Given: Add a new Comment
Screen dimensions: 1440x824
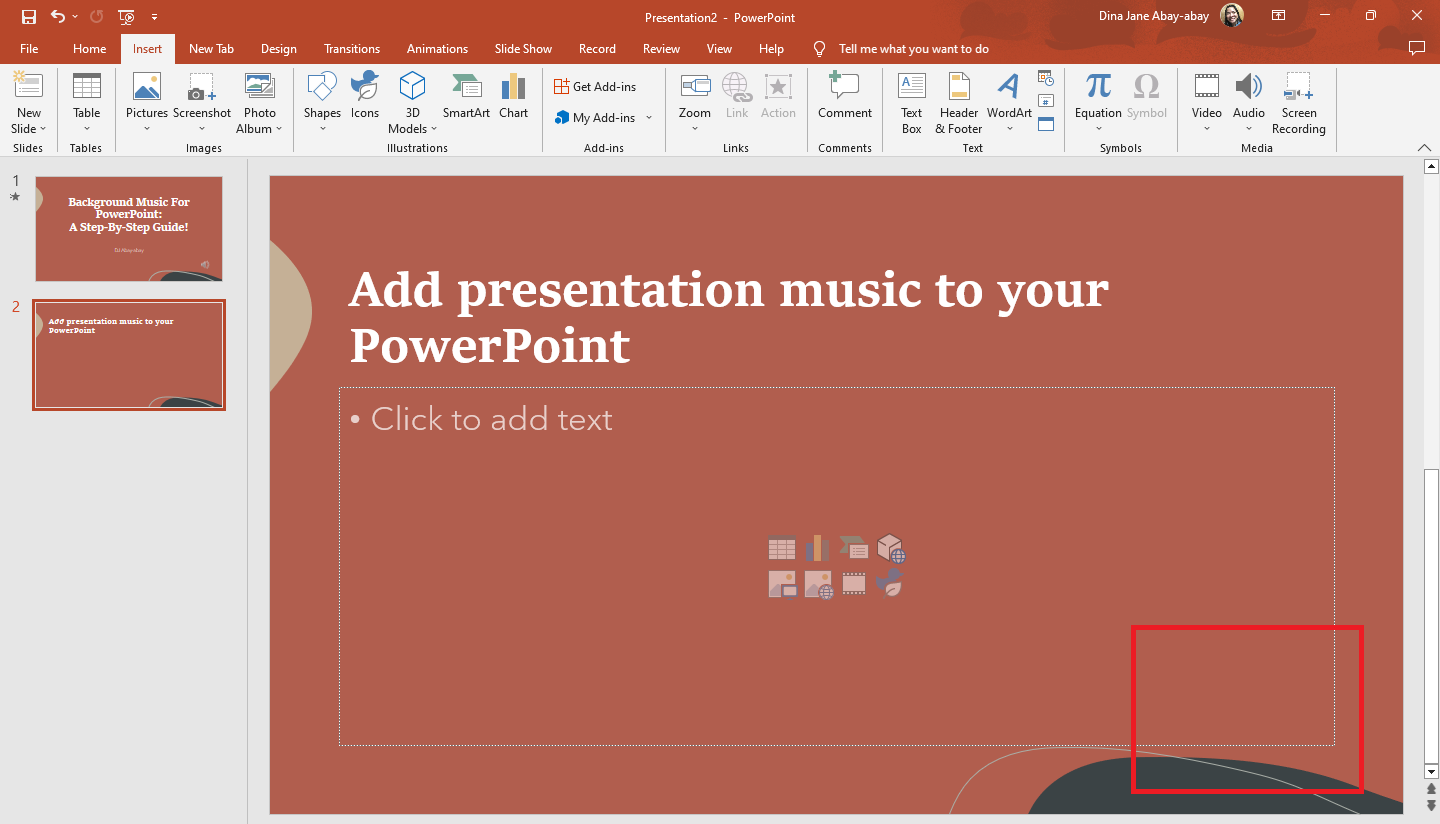Looking at the screenshot, I should click(844, 95).
